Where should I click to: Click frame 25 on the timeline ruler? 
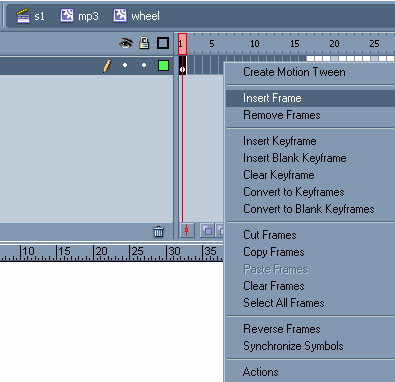(374, 44)
